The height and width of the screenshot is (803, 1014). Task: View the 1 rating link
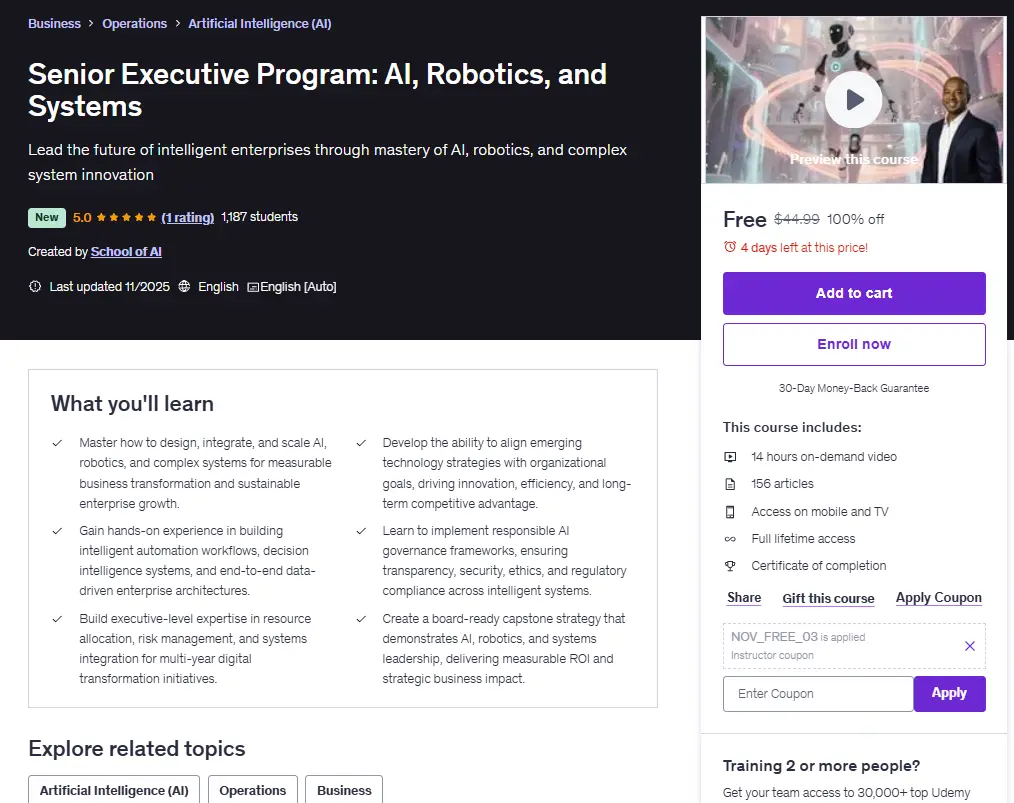point(188,217)
